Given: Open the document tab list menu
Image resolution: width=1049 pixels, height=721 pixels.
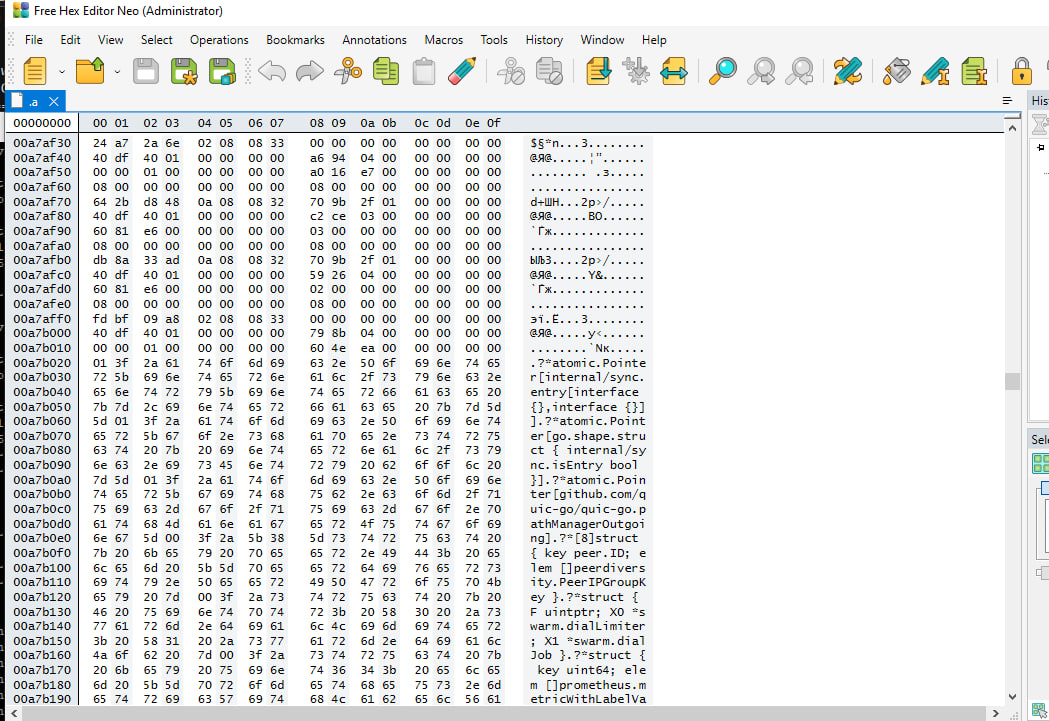Looking at the screenshot, I should click(1007, 101).
